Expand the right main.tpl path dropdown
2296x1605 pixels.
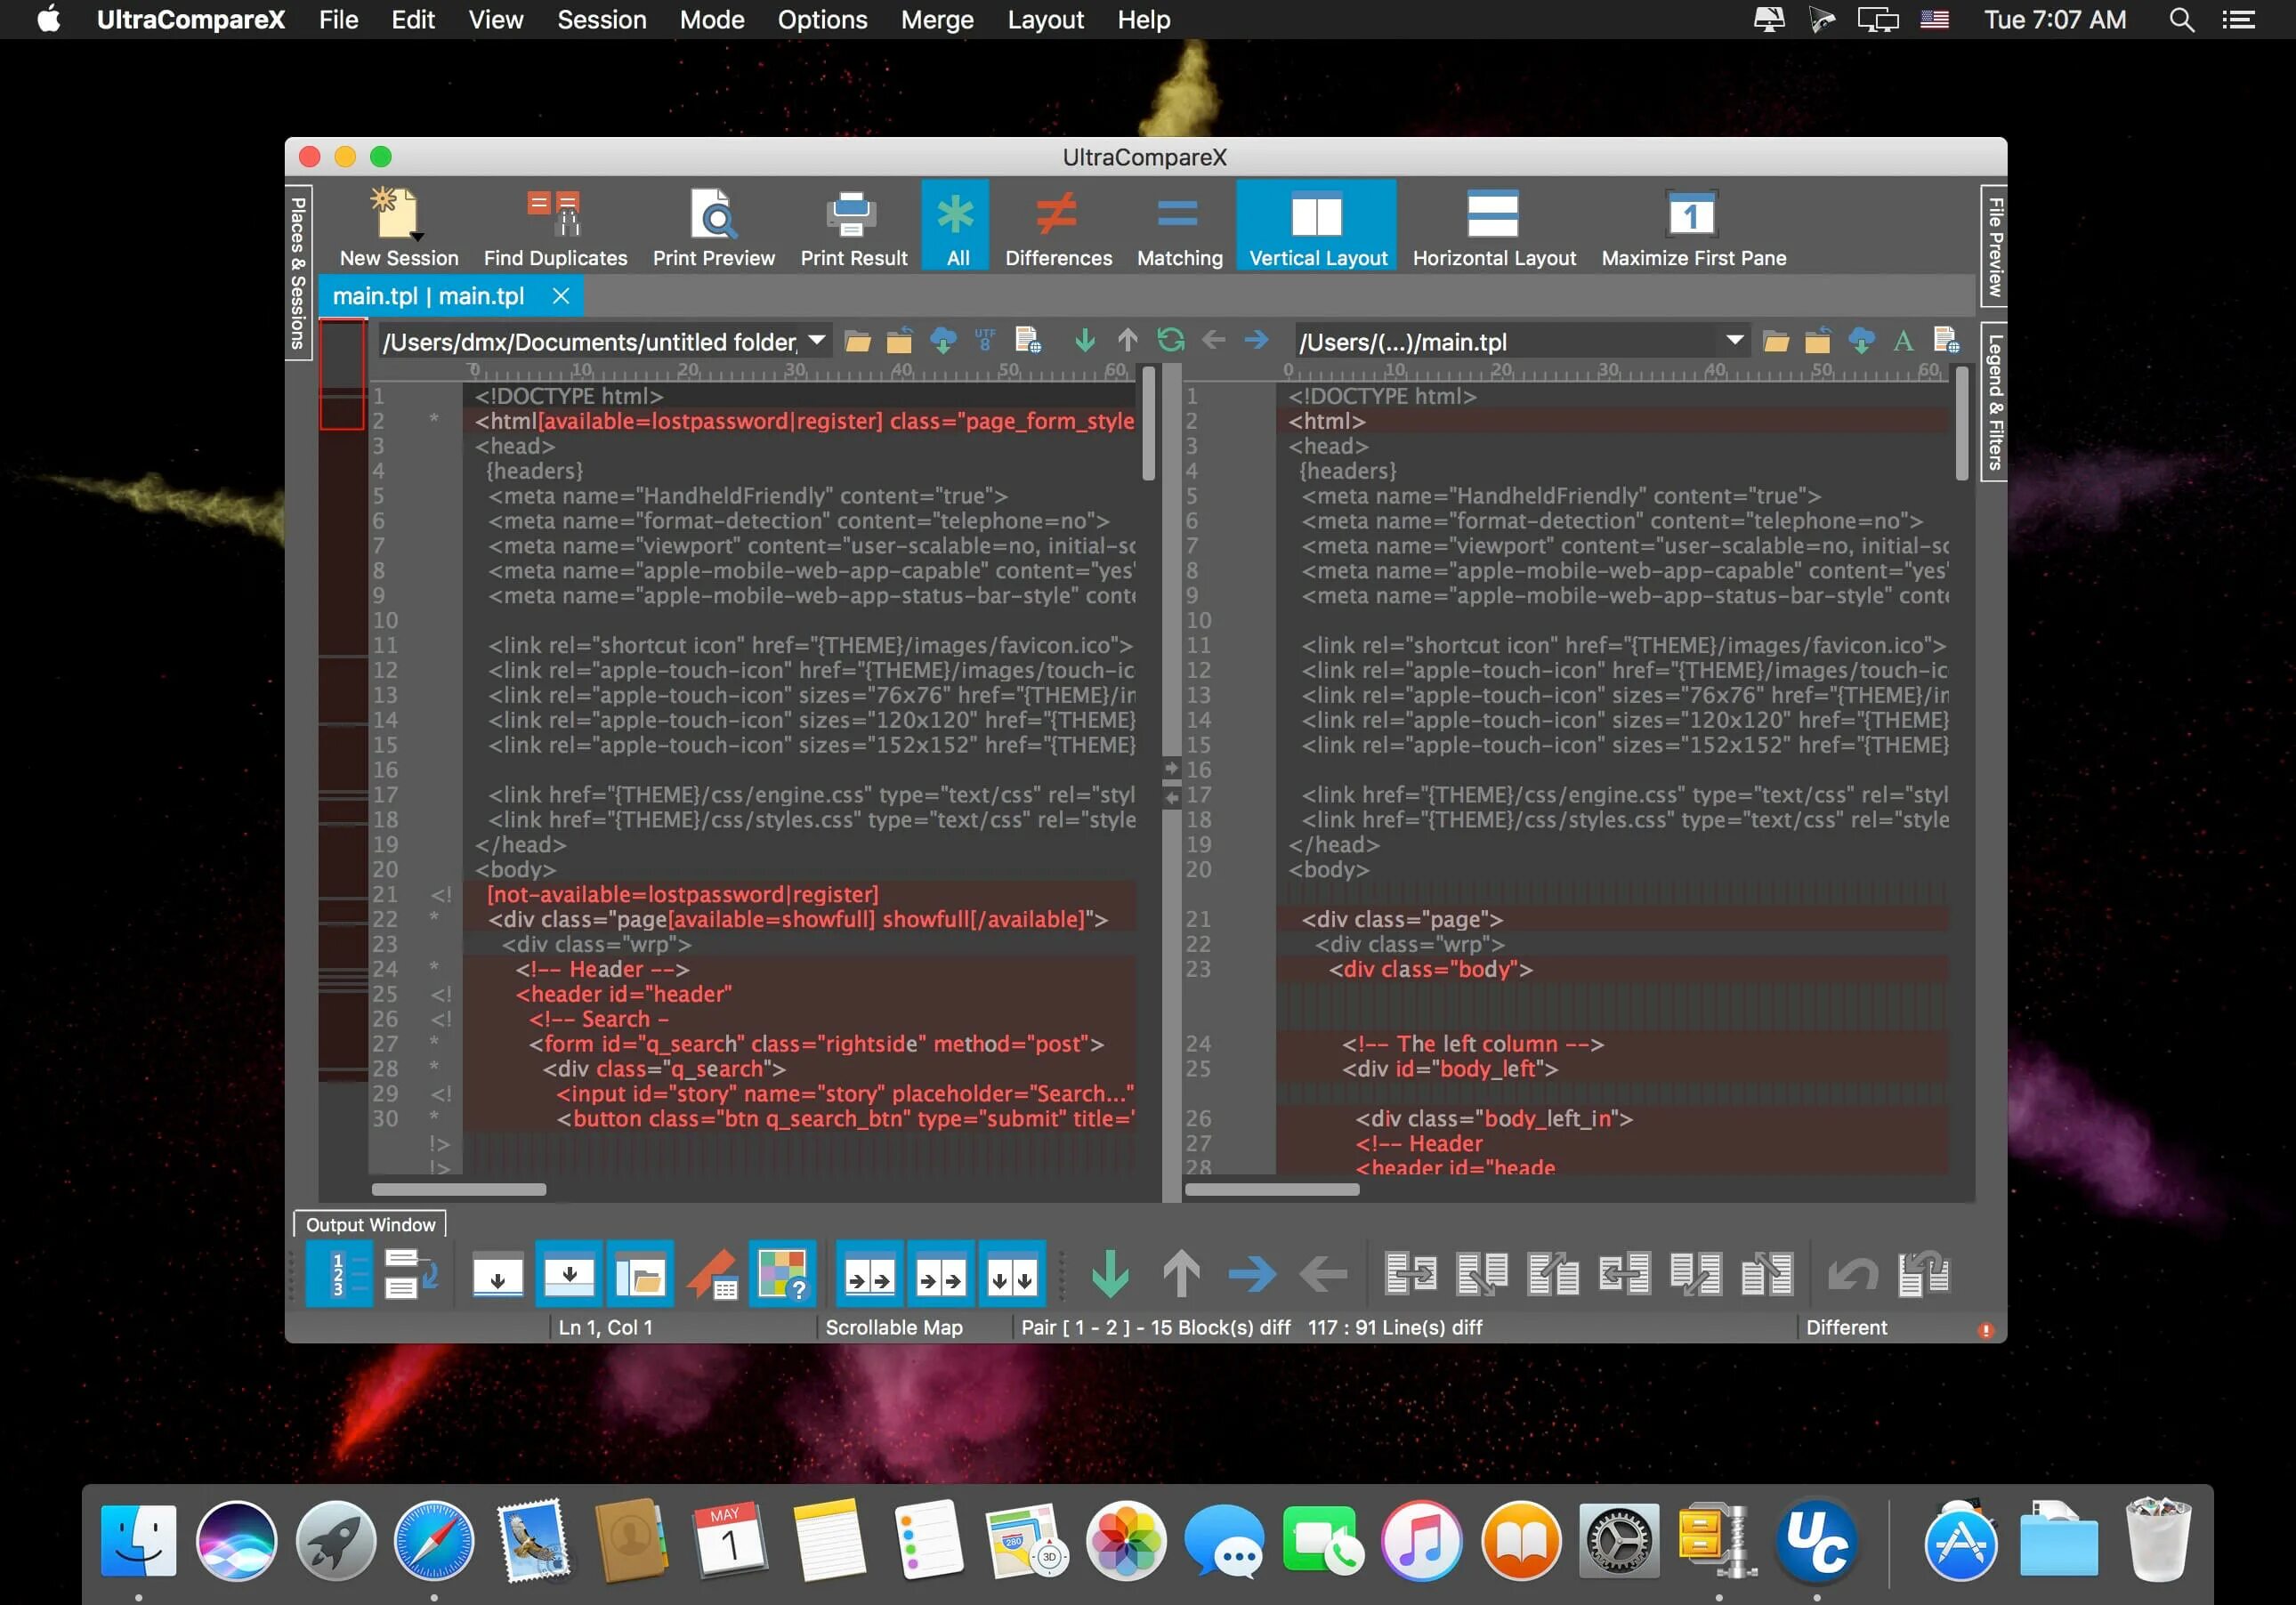point(1735,341)
